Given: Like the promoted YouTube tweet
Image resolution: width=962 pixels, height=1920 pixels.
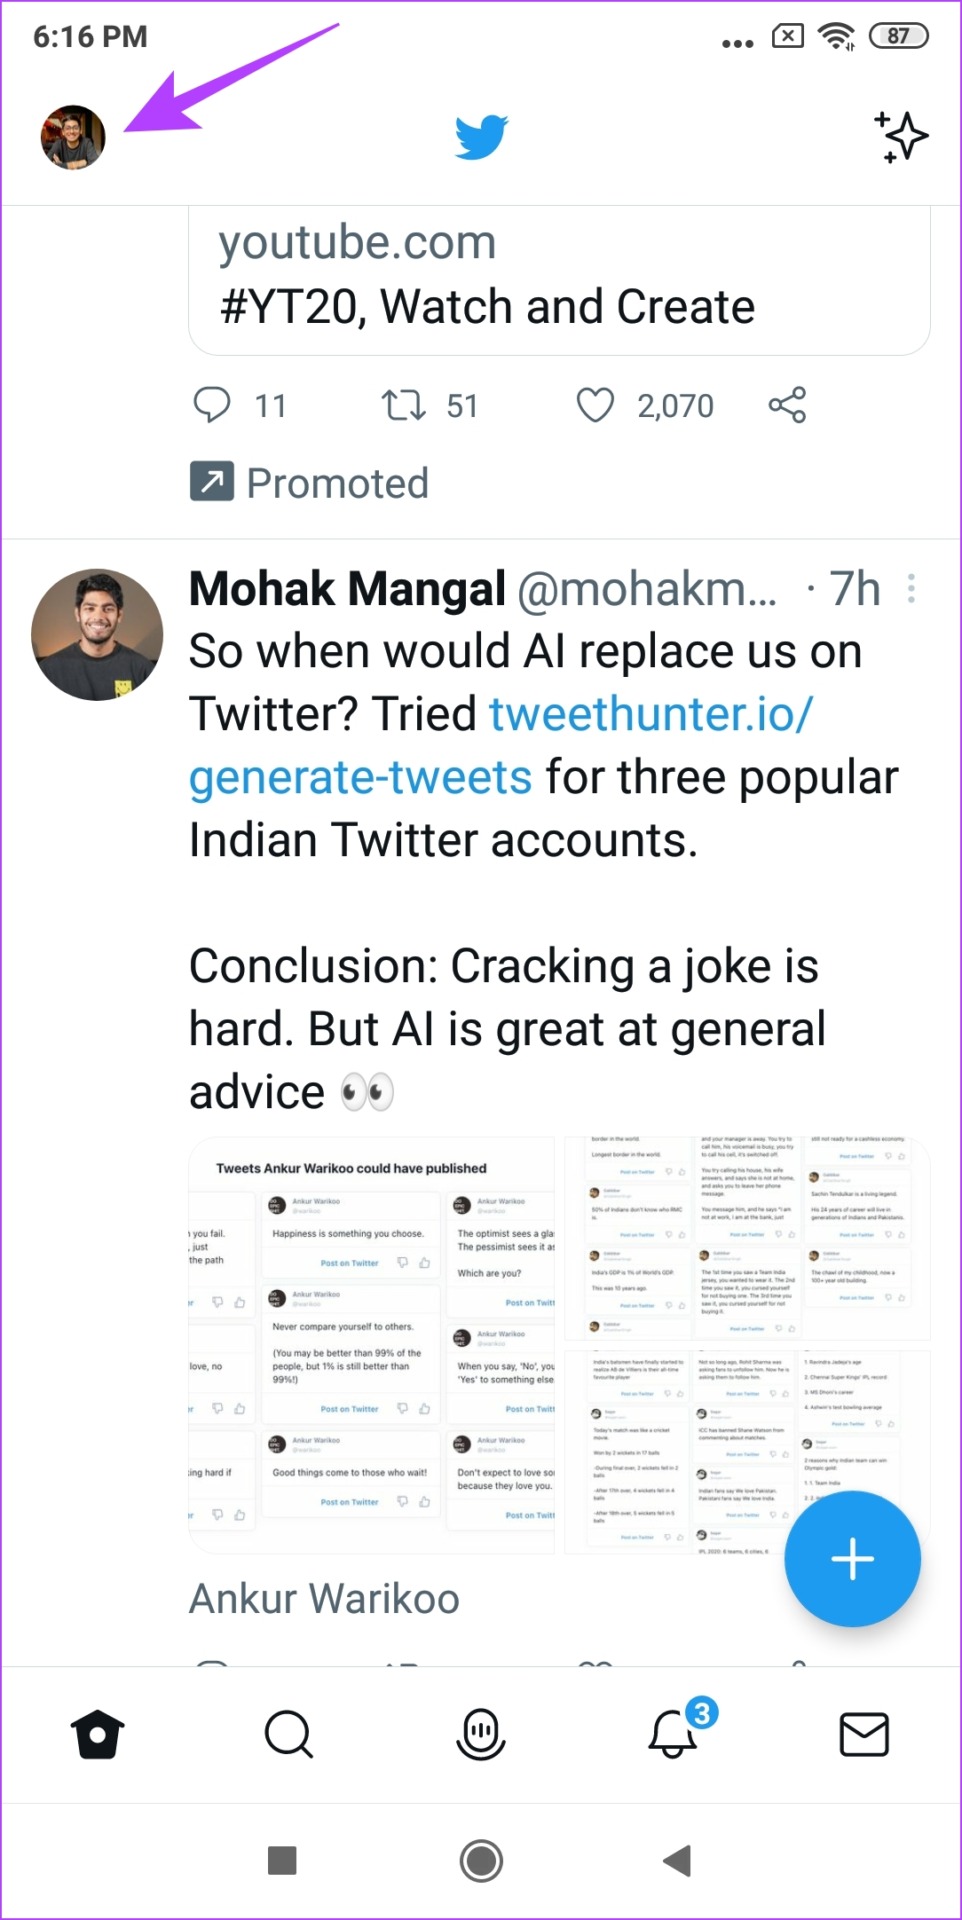Looking at the screenshot, I should (595, 405).
